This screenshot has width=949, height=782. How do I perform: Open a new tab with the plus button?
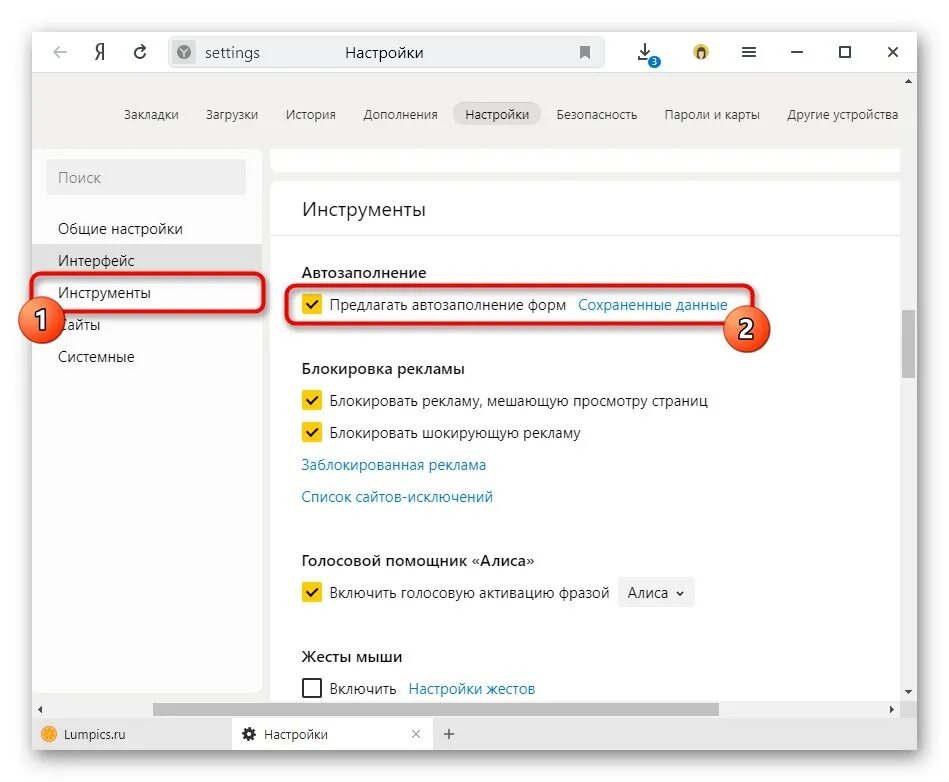(x=448, y=734)
